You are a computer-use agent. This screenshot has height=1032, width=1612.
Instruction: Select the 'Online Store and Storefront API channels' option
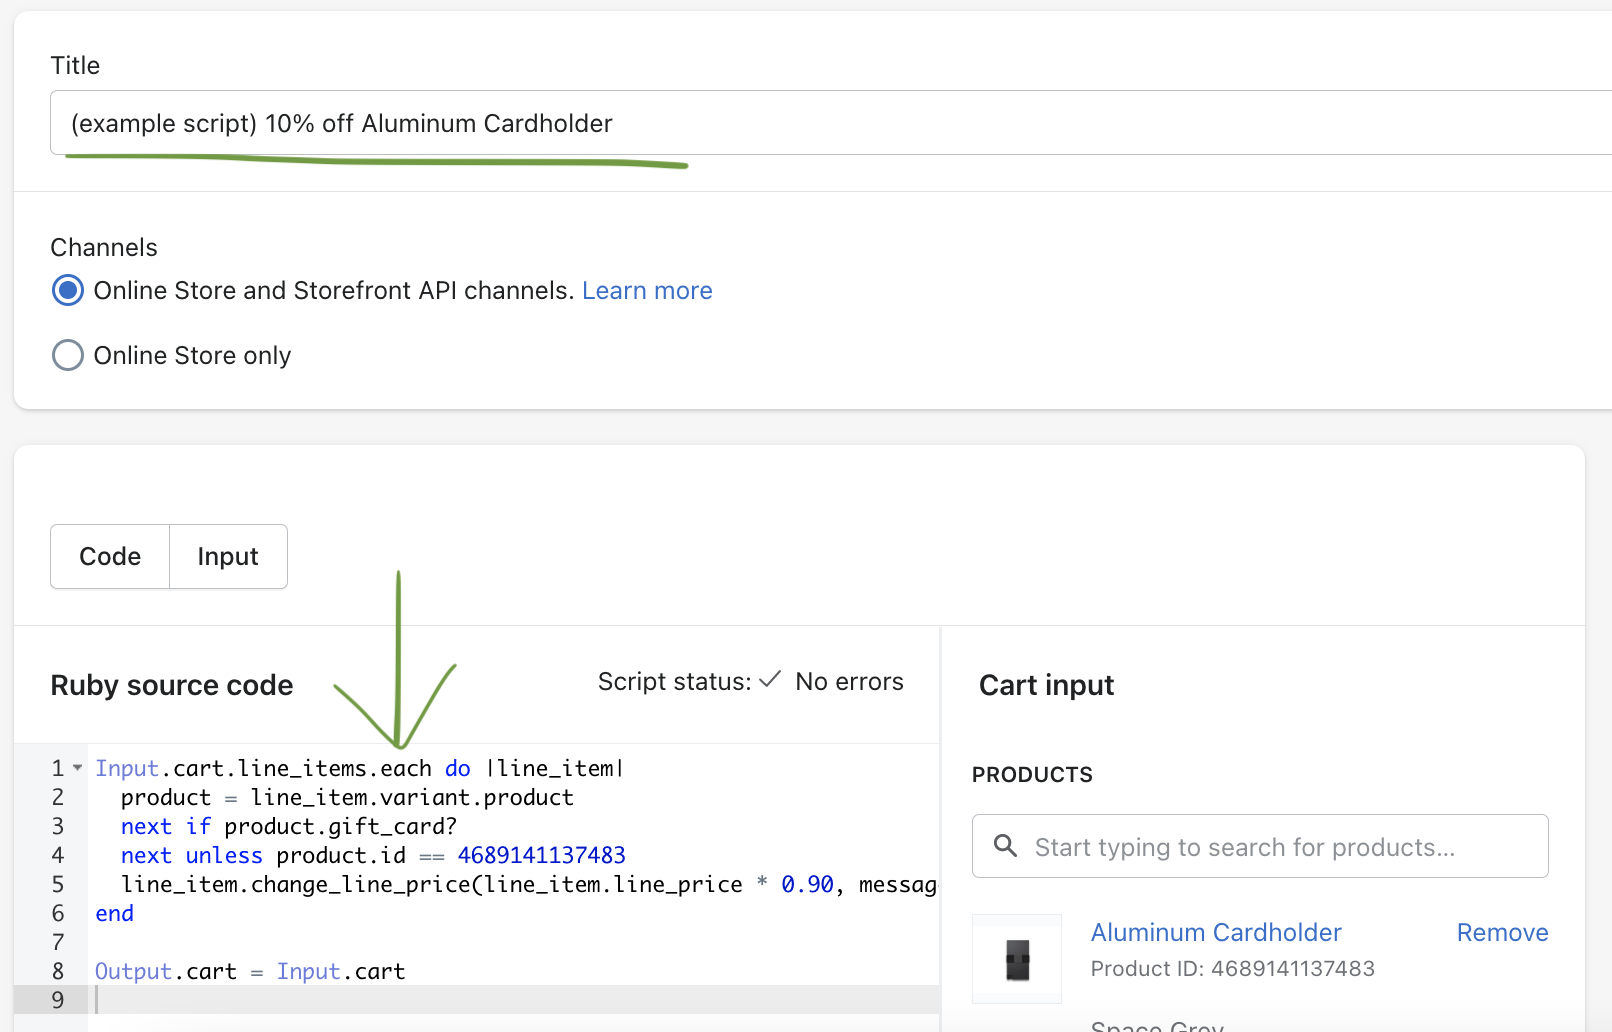pos(67,290)
